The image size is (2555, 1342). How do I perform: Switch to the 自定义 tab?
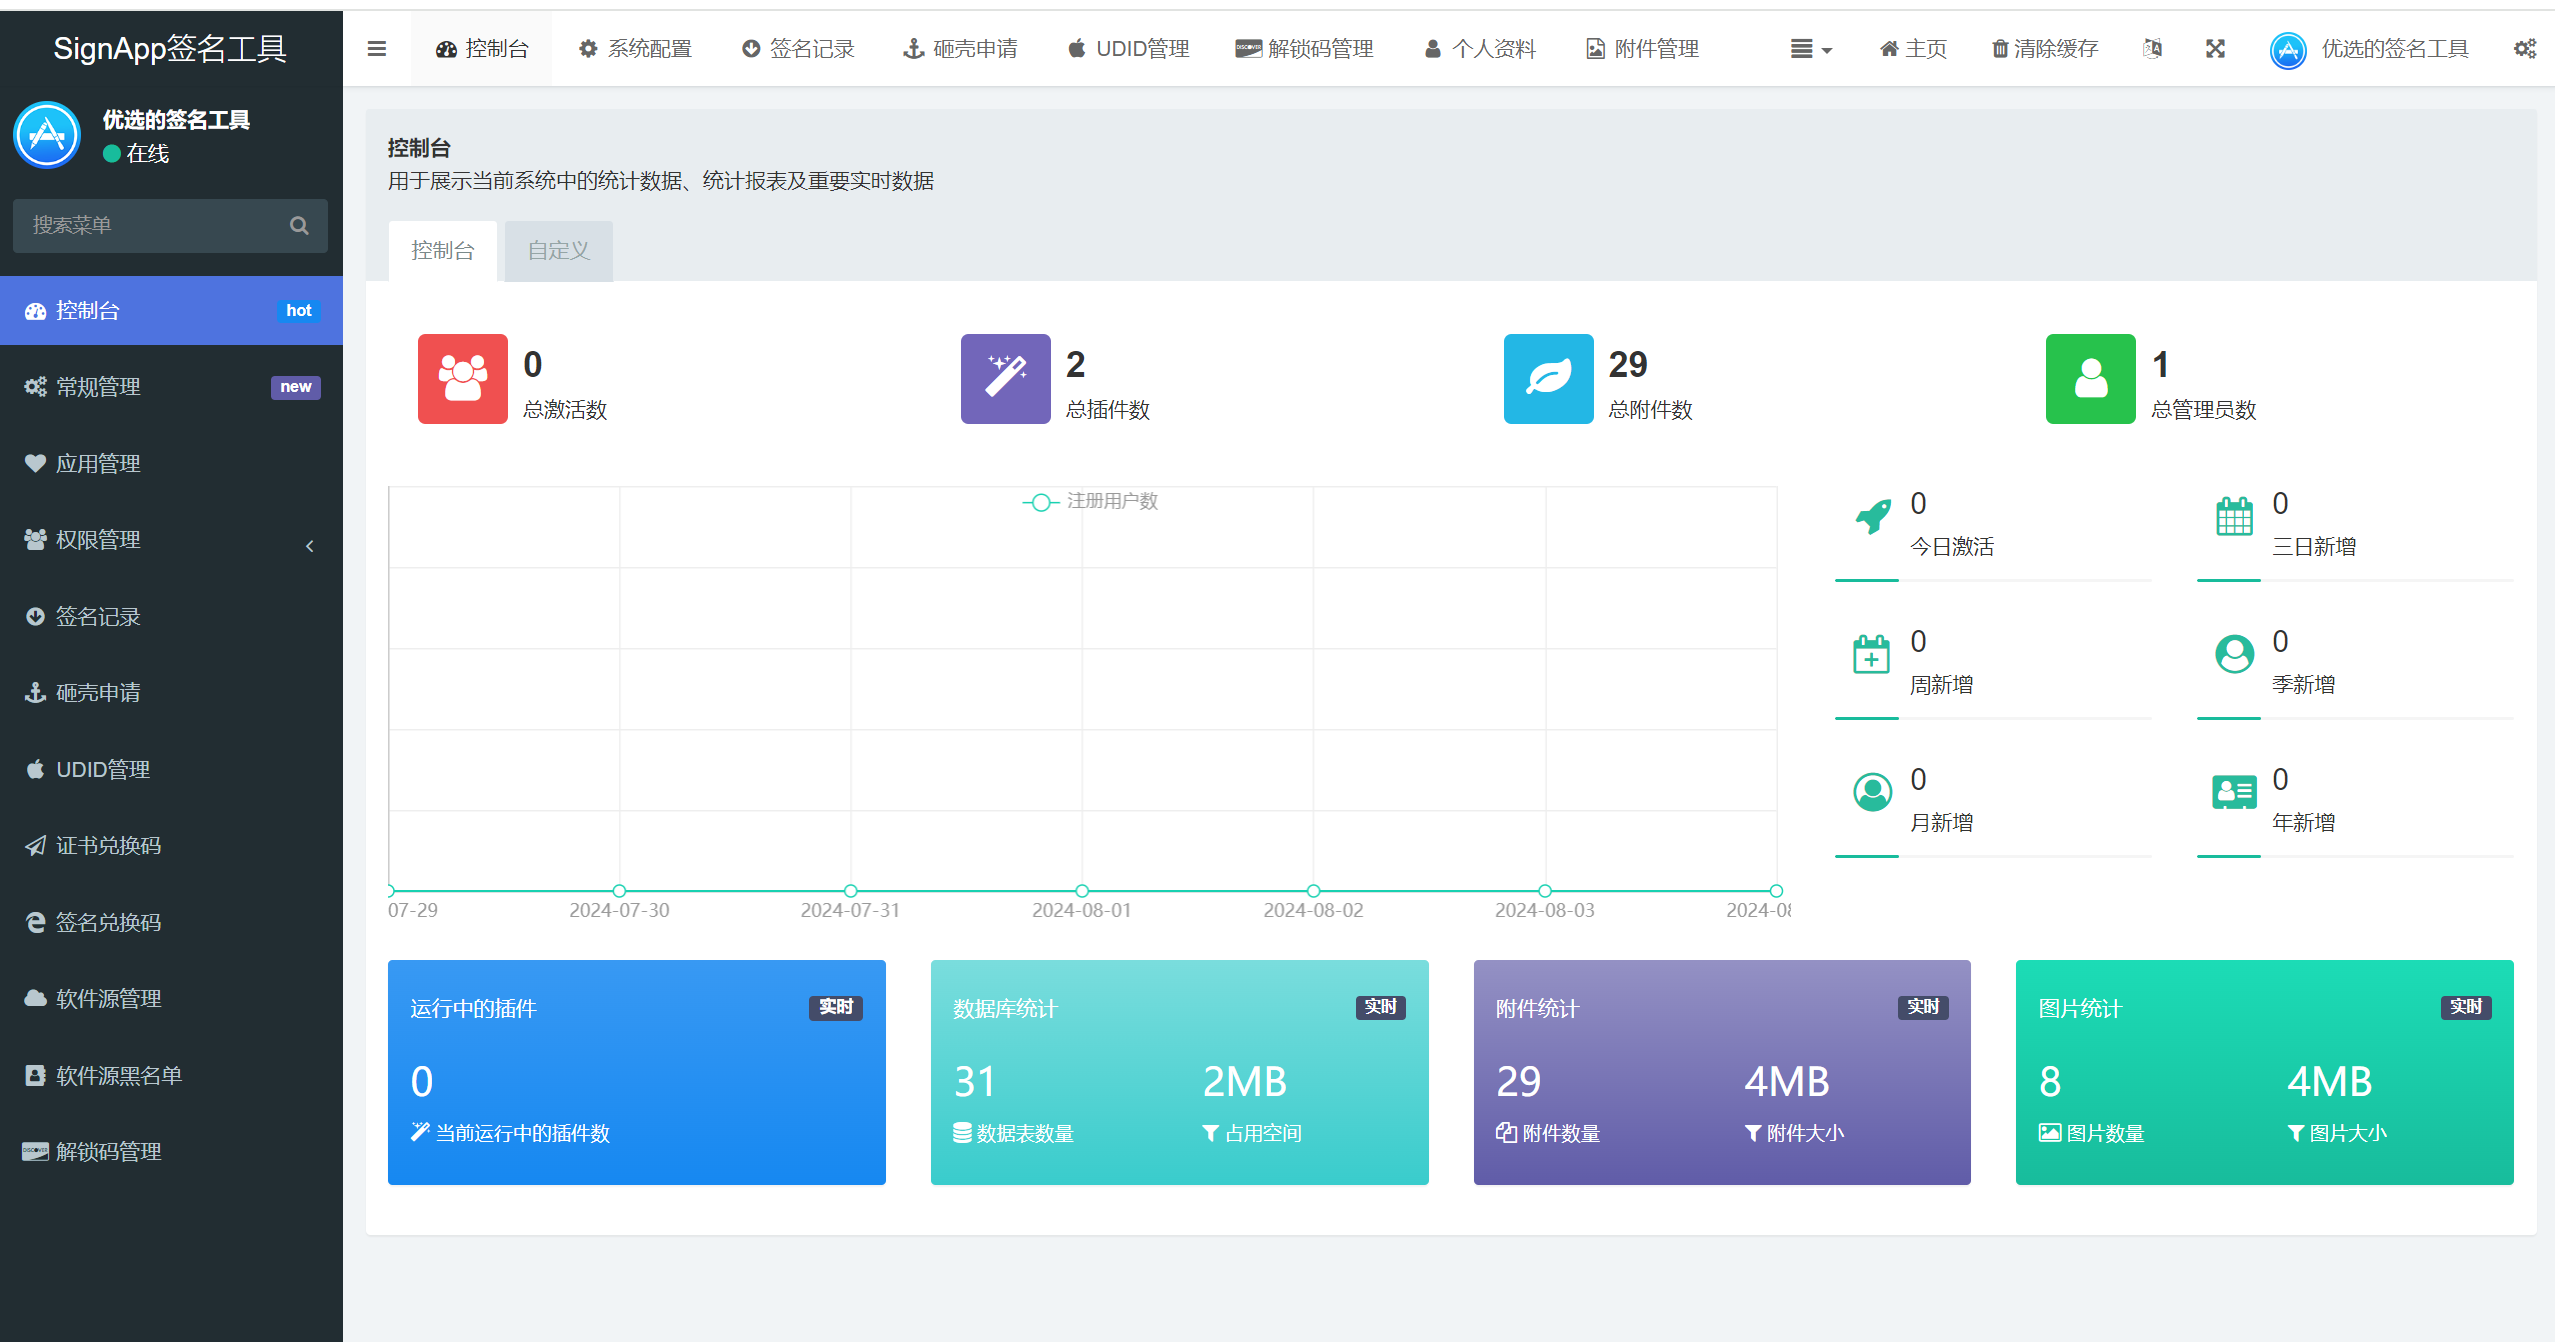(557, 250)
